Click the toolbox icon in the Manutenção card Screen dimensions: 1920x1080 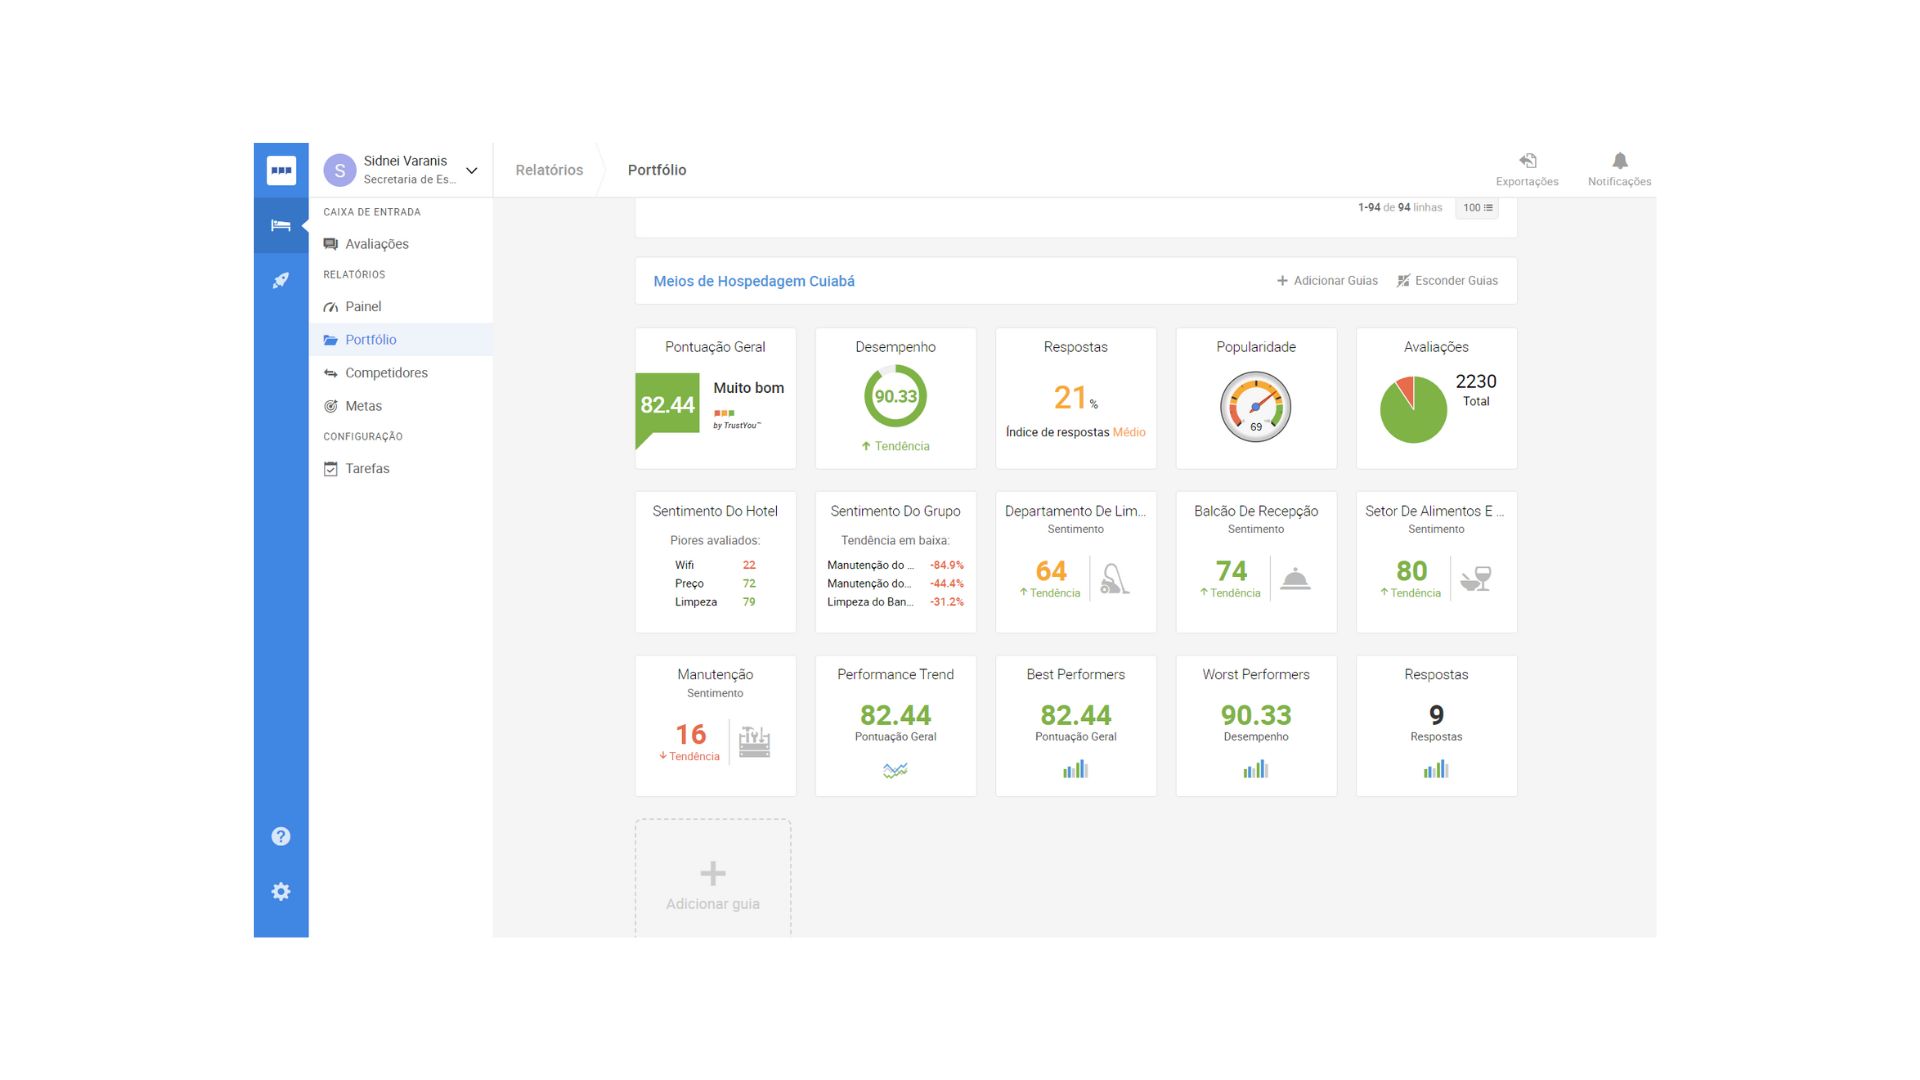[754, 742]
